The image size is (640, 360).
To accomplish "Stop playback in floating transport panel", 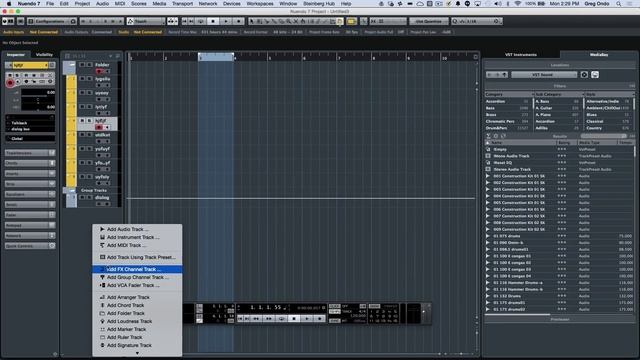I will pyautogui.click(x=294, y=318).
